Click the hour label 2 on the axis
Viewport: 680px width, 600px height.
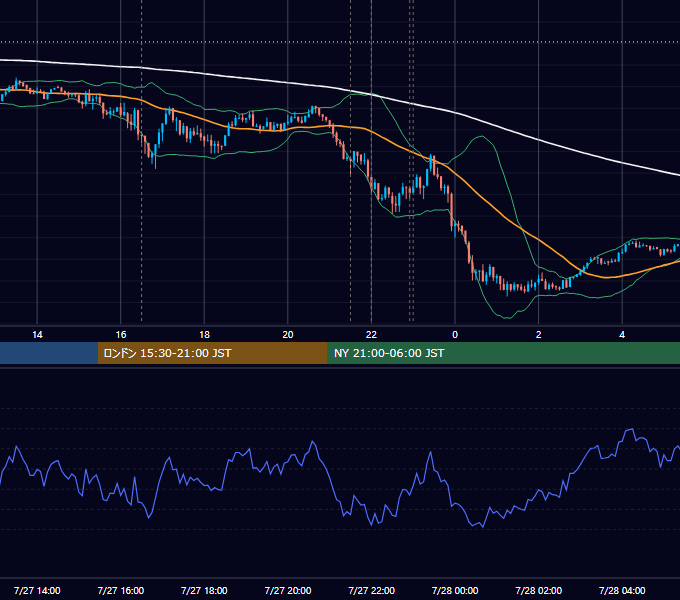(539, 335)
